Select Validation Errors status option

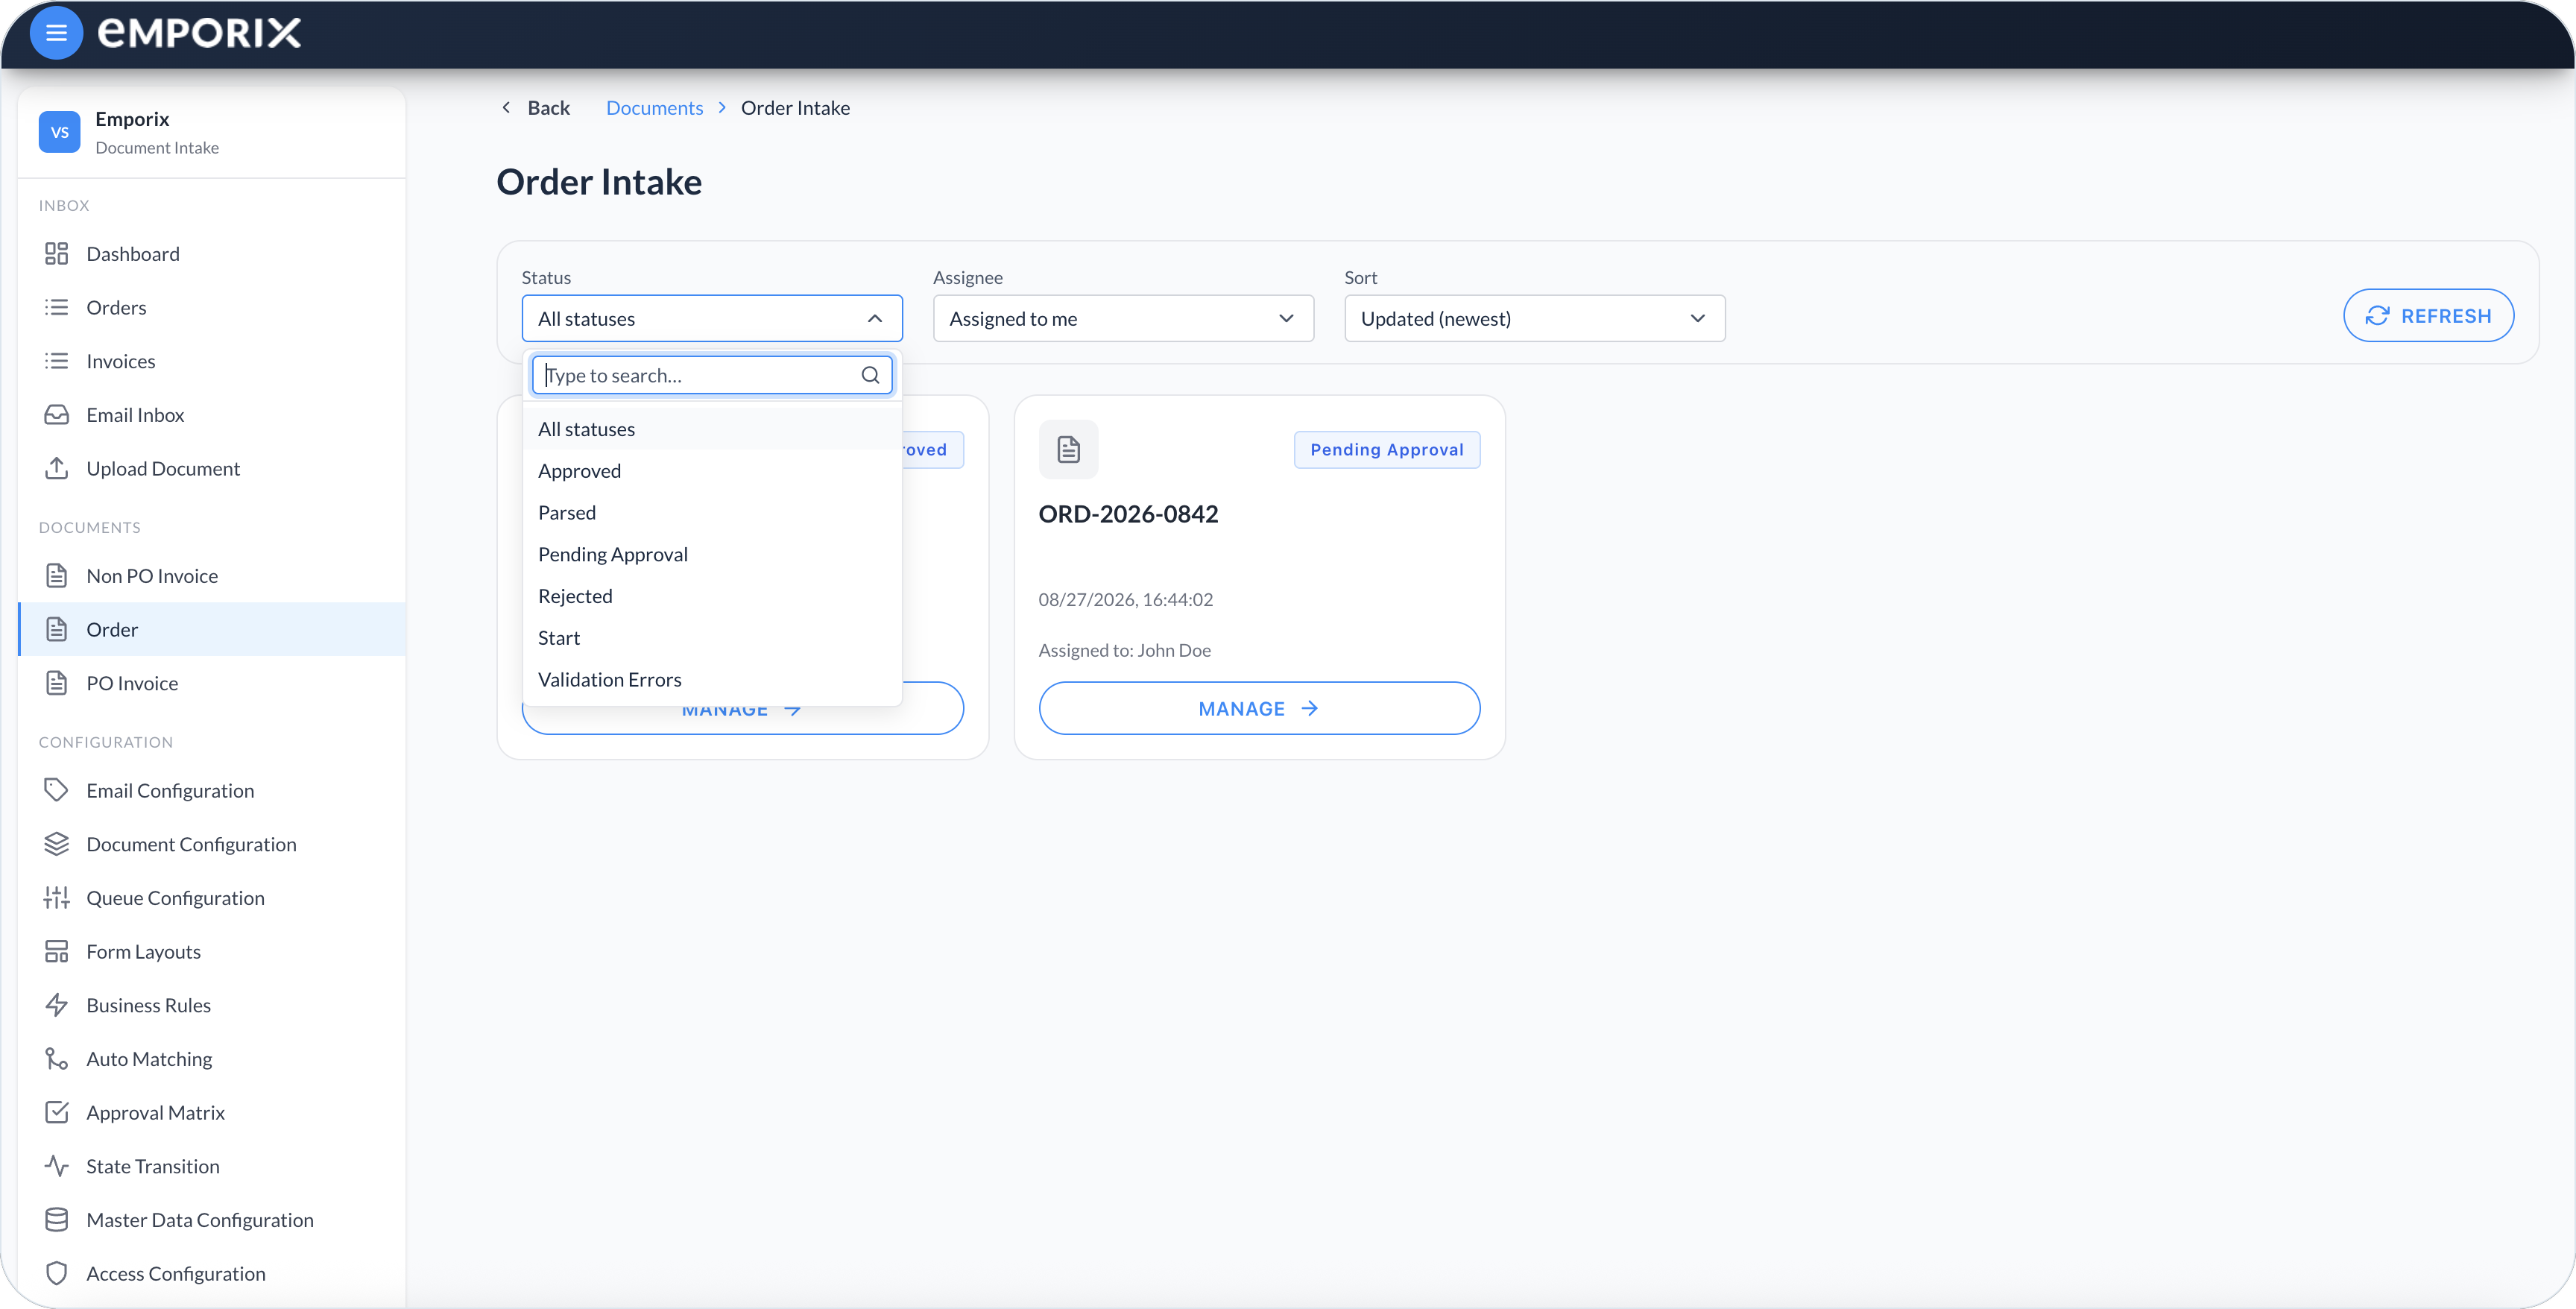[712, 679]
